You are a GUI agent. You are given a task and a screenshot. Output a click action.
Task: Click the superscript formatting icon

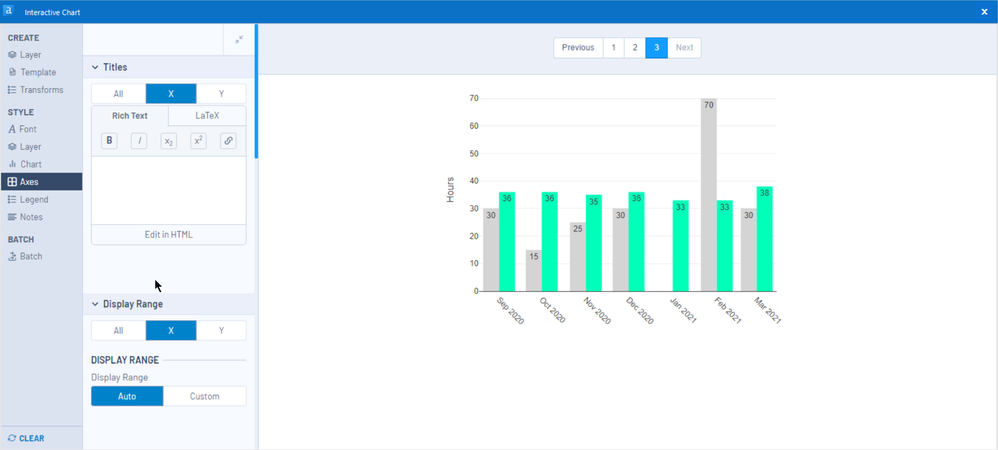coord(199,141)
